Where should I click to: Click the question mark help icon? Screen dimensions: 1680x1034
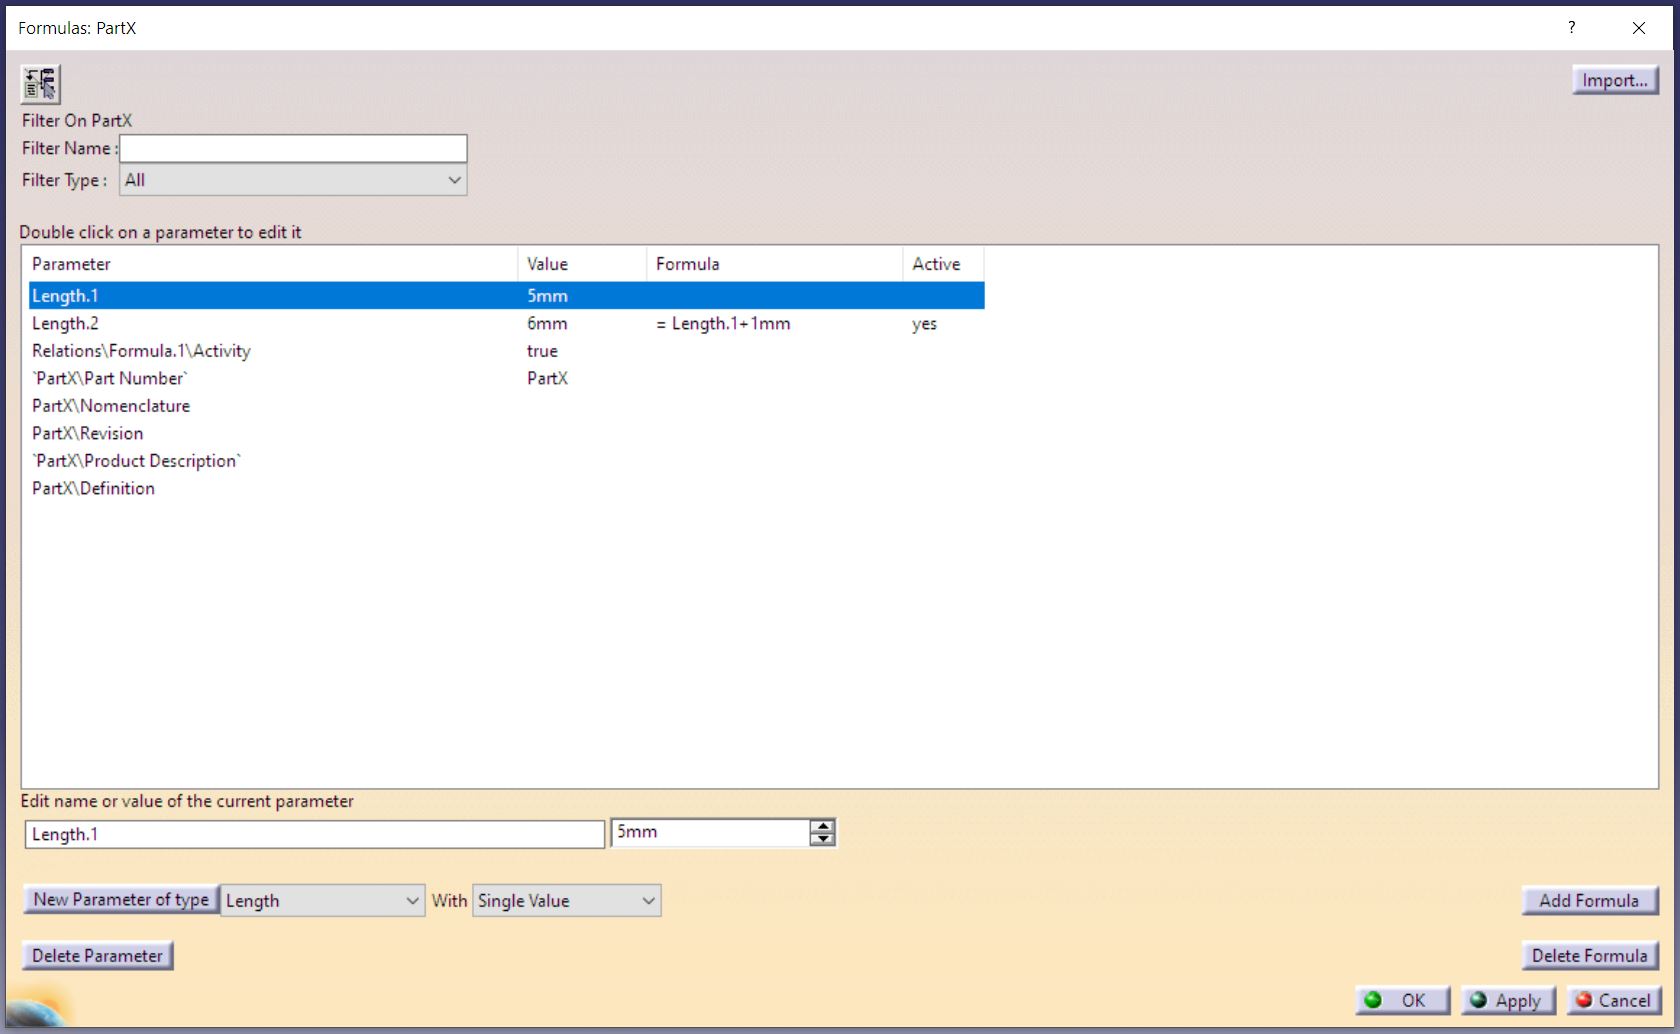pos(1571,28)
